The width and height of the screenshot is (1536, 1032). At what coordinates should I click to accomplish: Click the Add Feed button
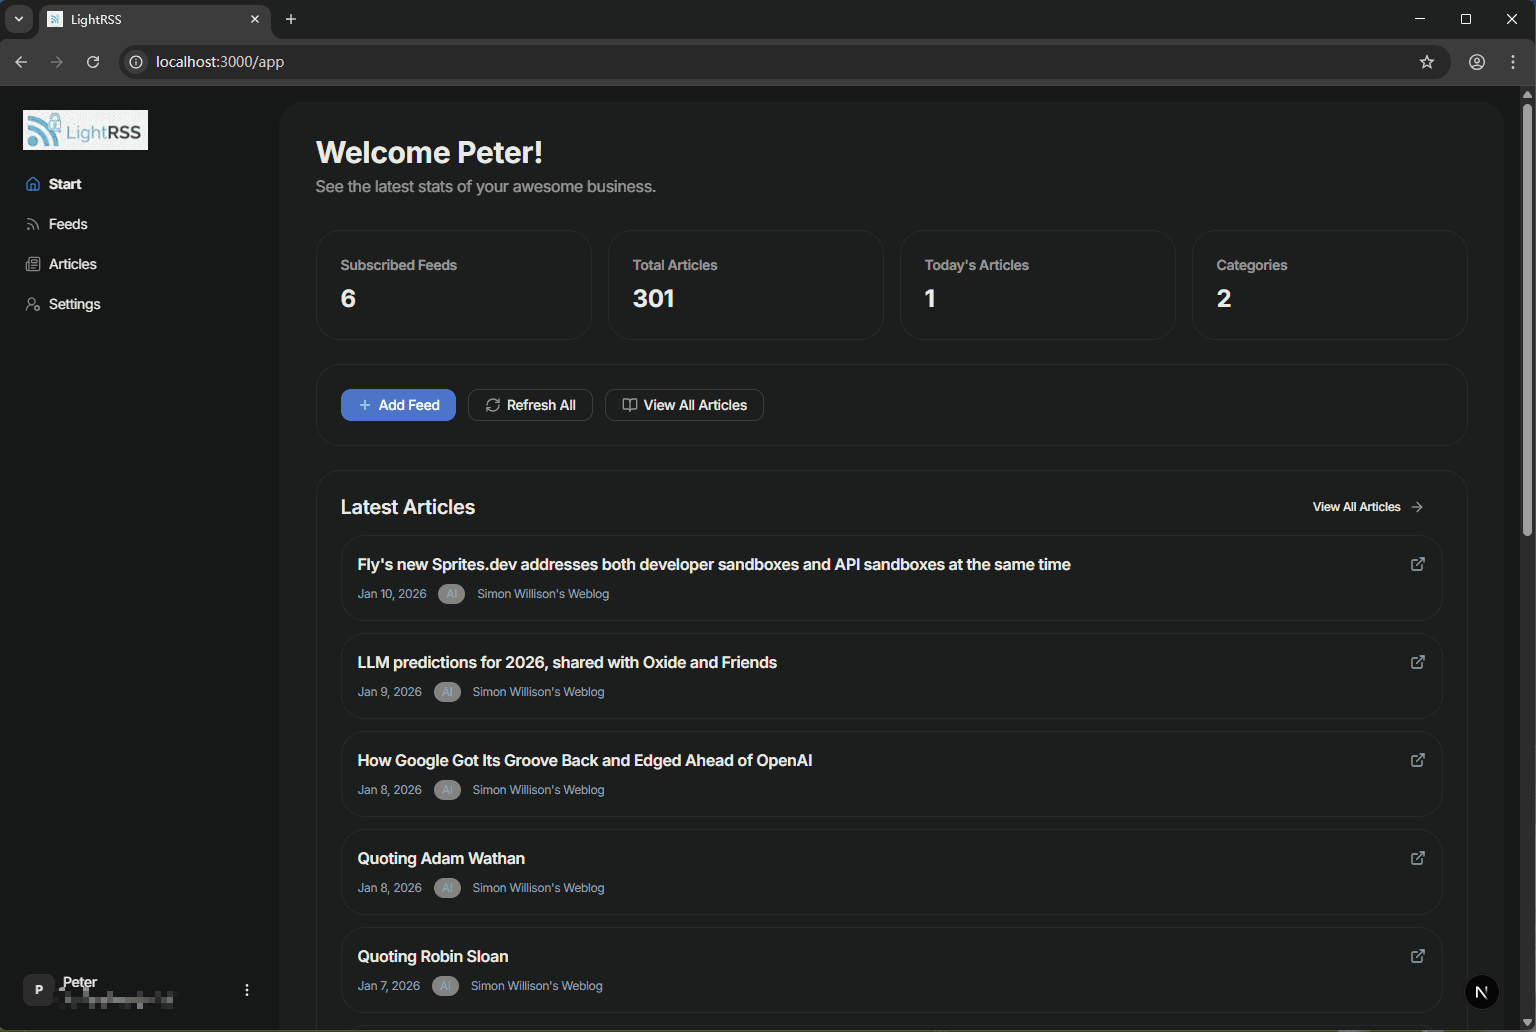point(398,404)
